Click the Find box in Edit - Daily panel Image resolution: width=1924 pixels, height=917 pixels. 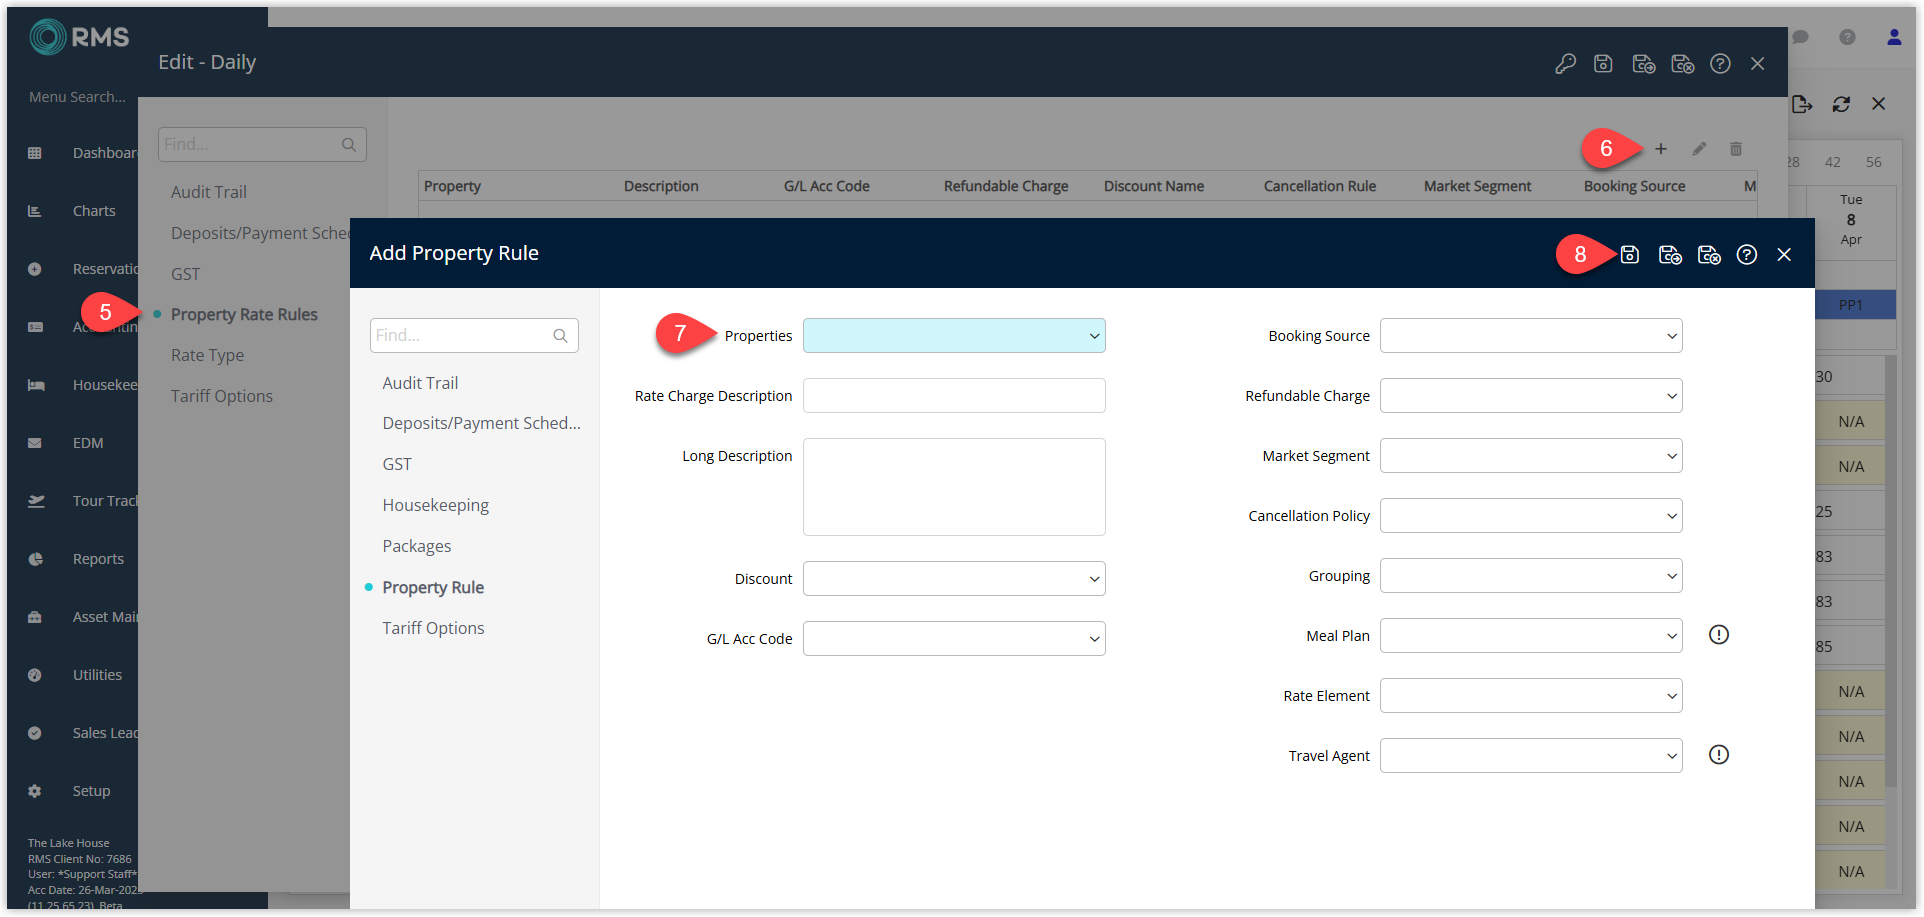(262, 145)
